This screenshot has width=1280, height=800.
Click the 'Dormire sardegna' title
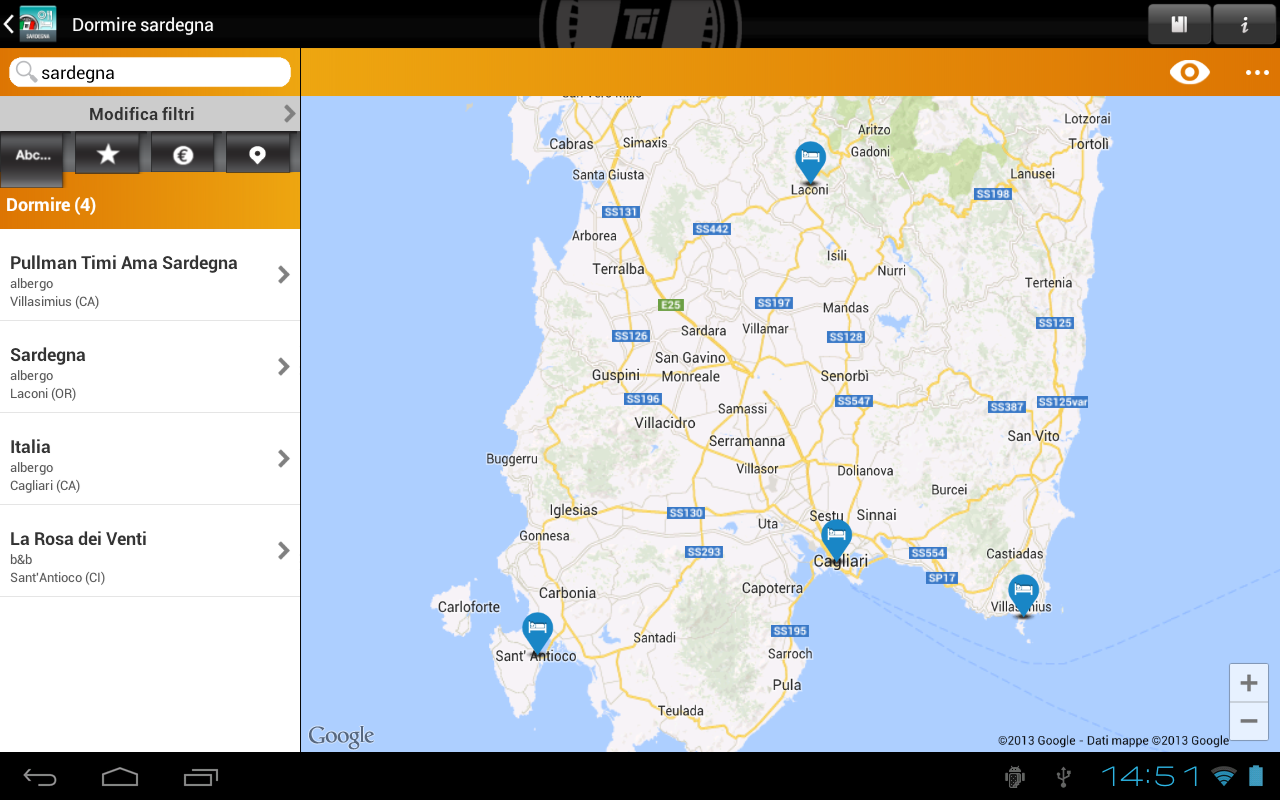click(x=143, y=25)
